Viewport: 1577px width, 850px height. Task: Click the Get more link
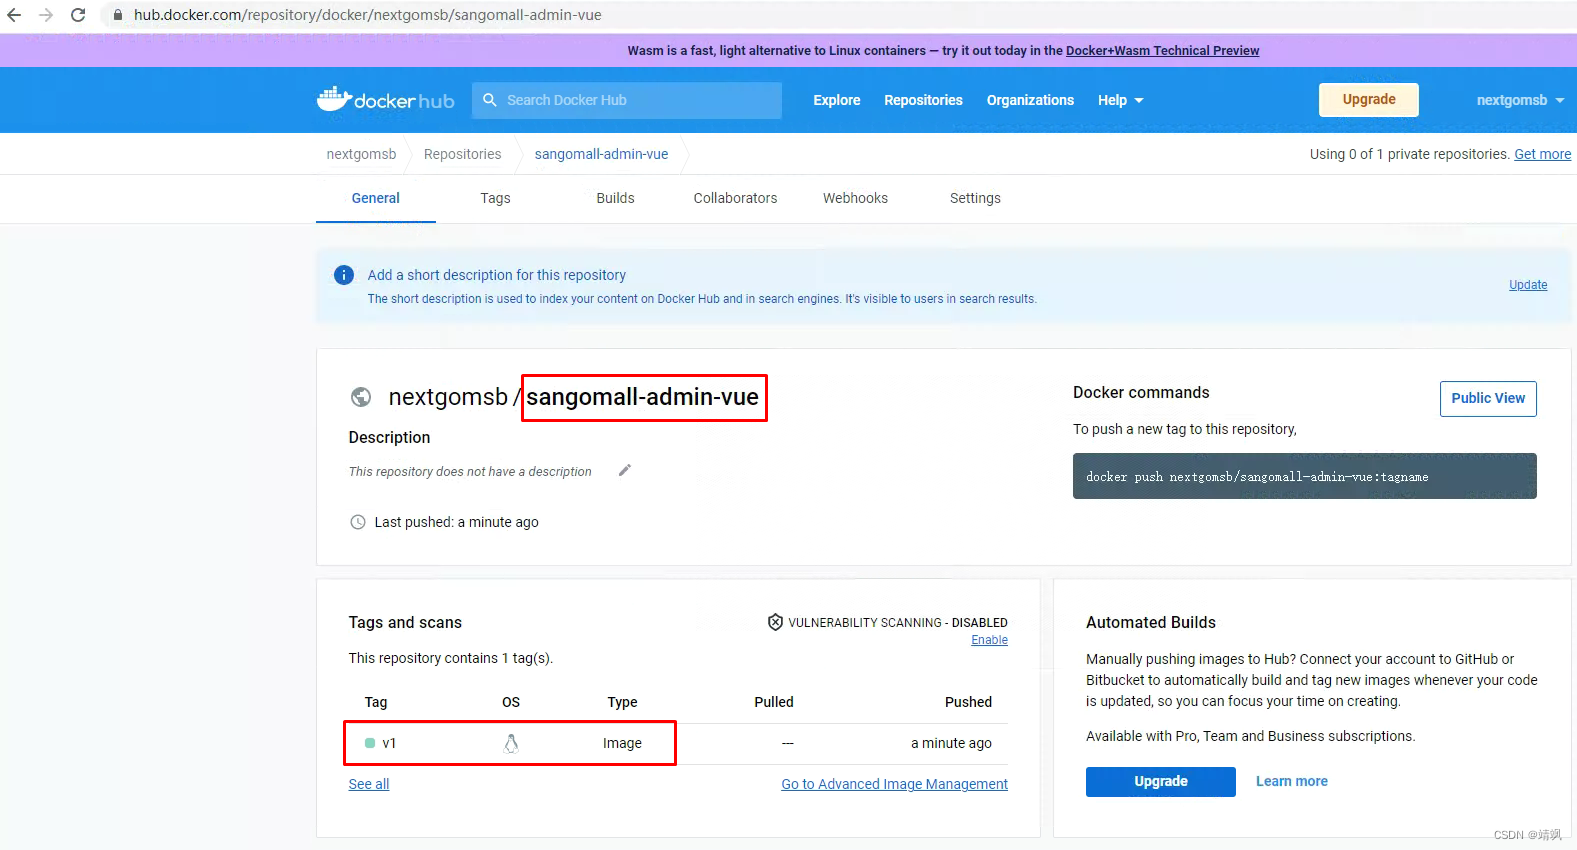1542,154
